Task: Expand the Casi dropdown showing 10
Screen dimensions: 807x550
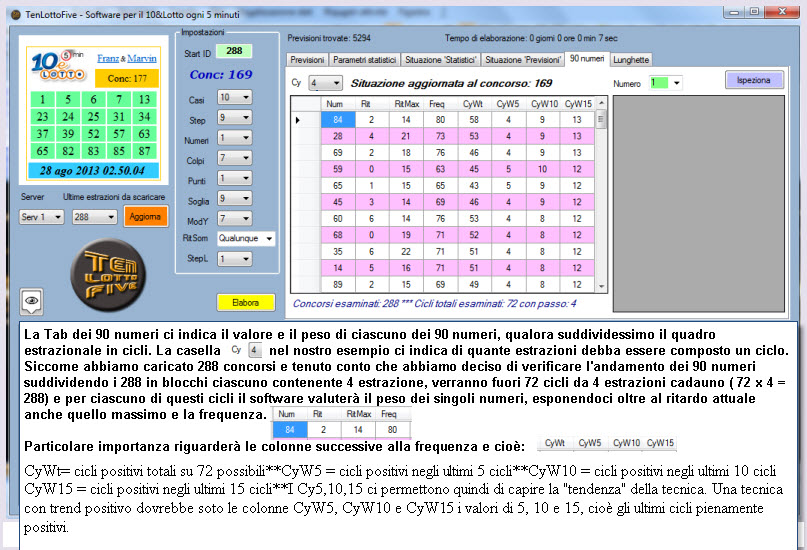Action: [235, 97]
